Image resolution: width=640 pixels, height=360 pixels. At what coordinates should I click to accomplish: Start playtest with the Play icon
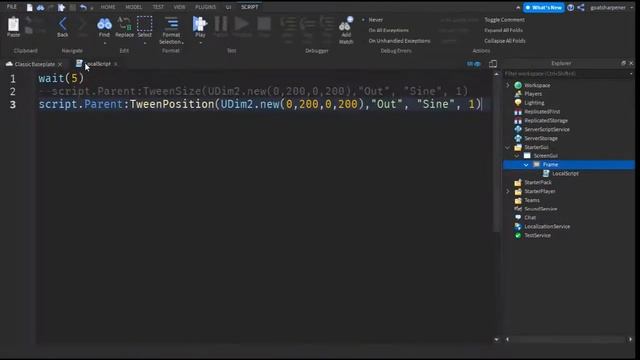(200, 24)
